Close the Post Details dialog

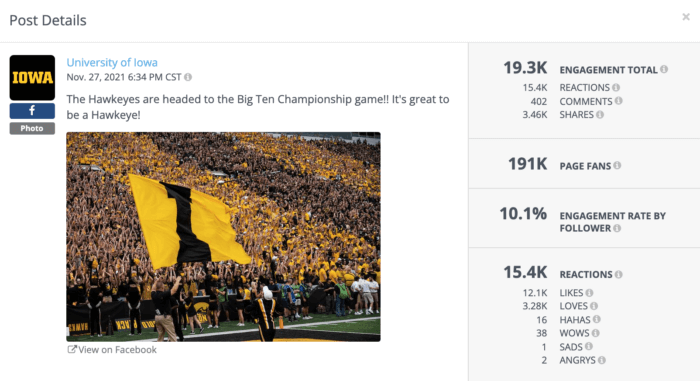686,17
